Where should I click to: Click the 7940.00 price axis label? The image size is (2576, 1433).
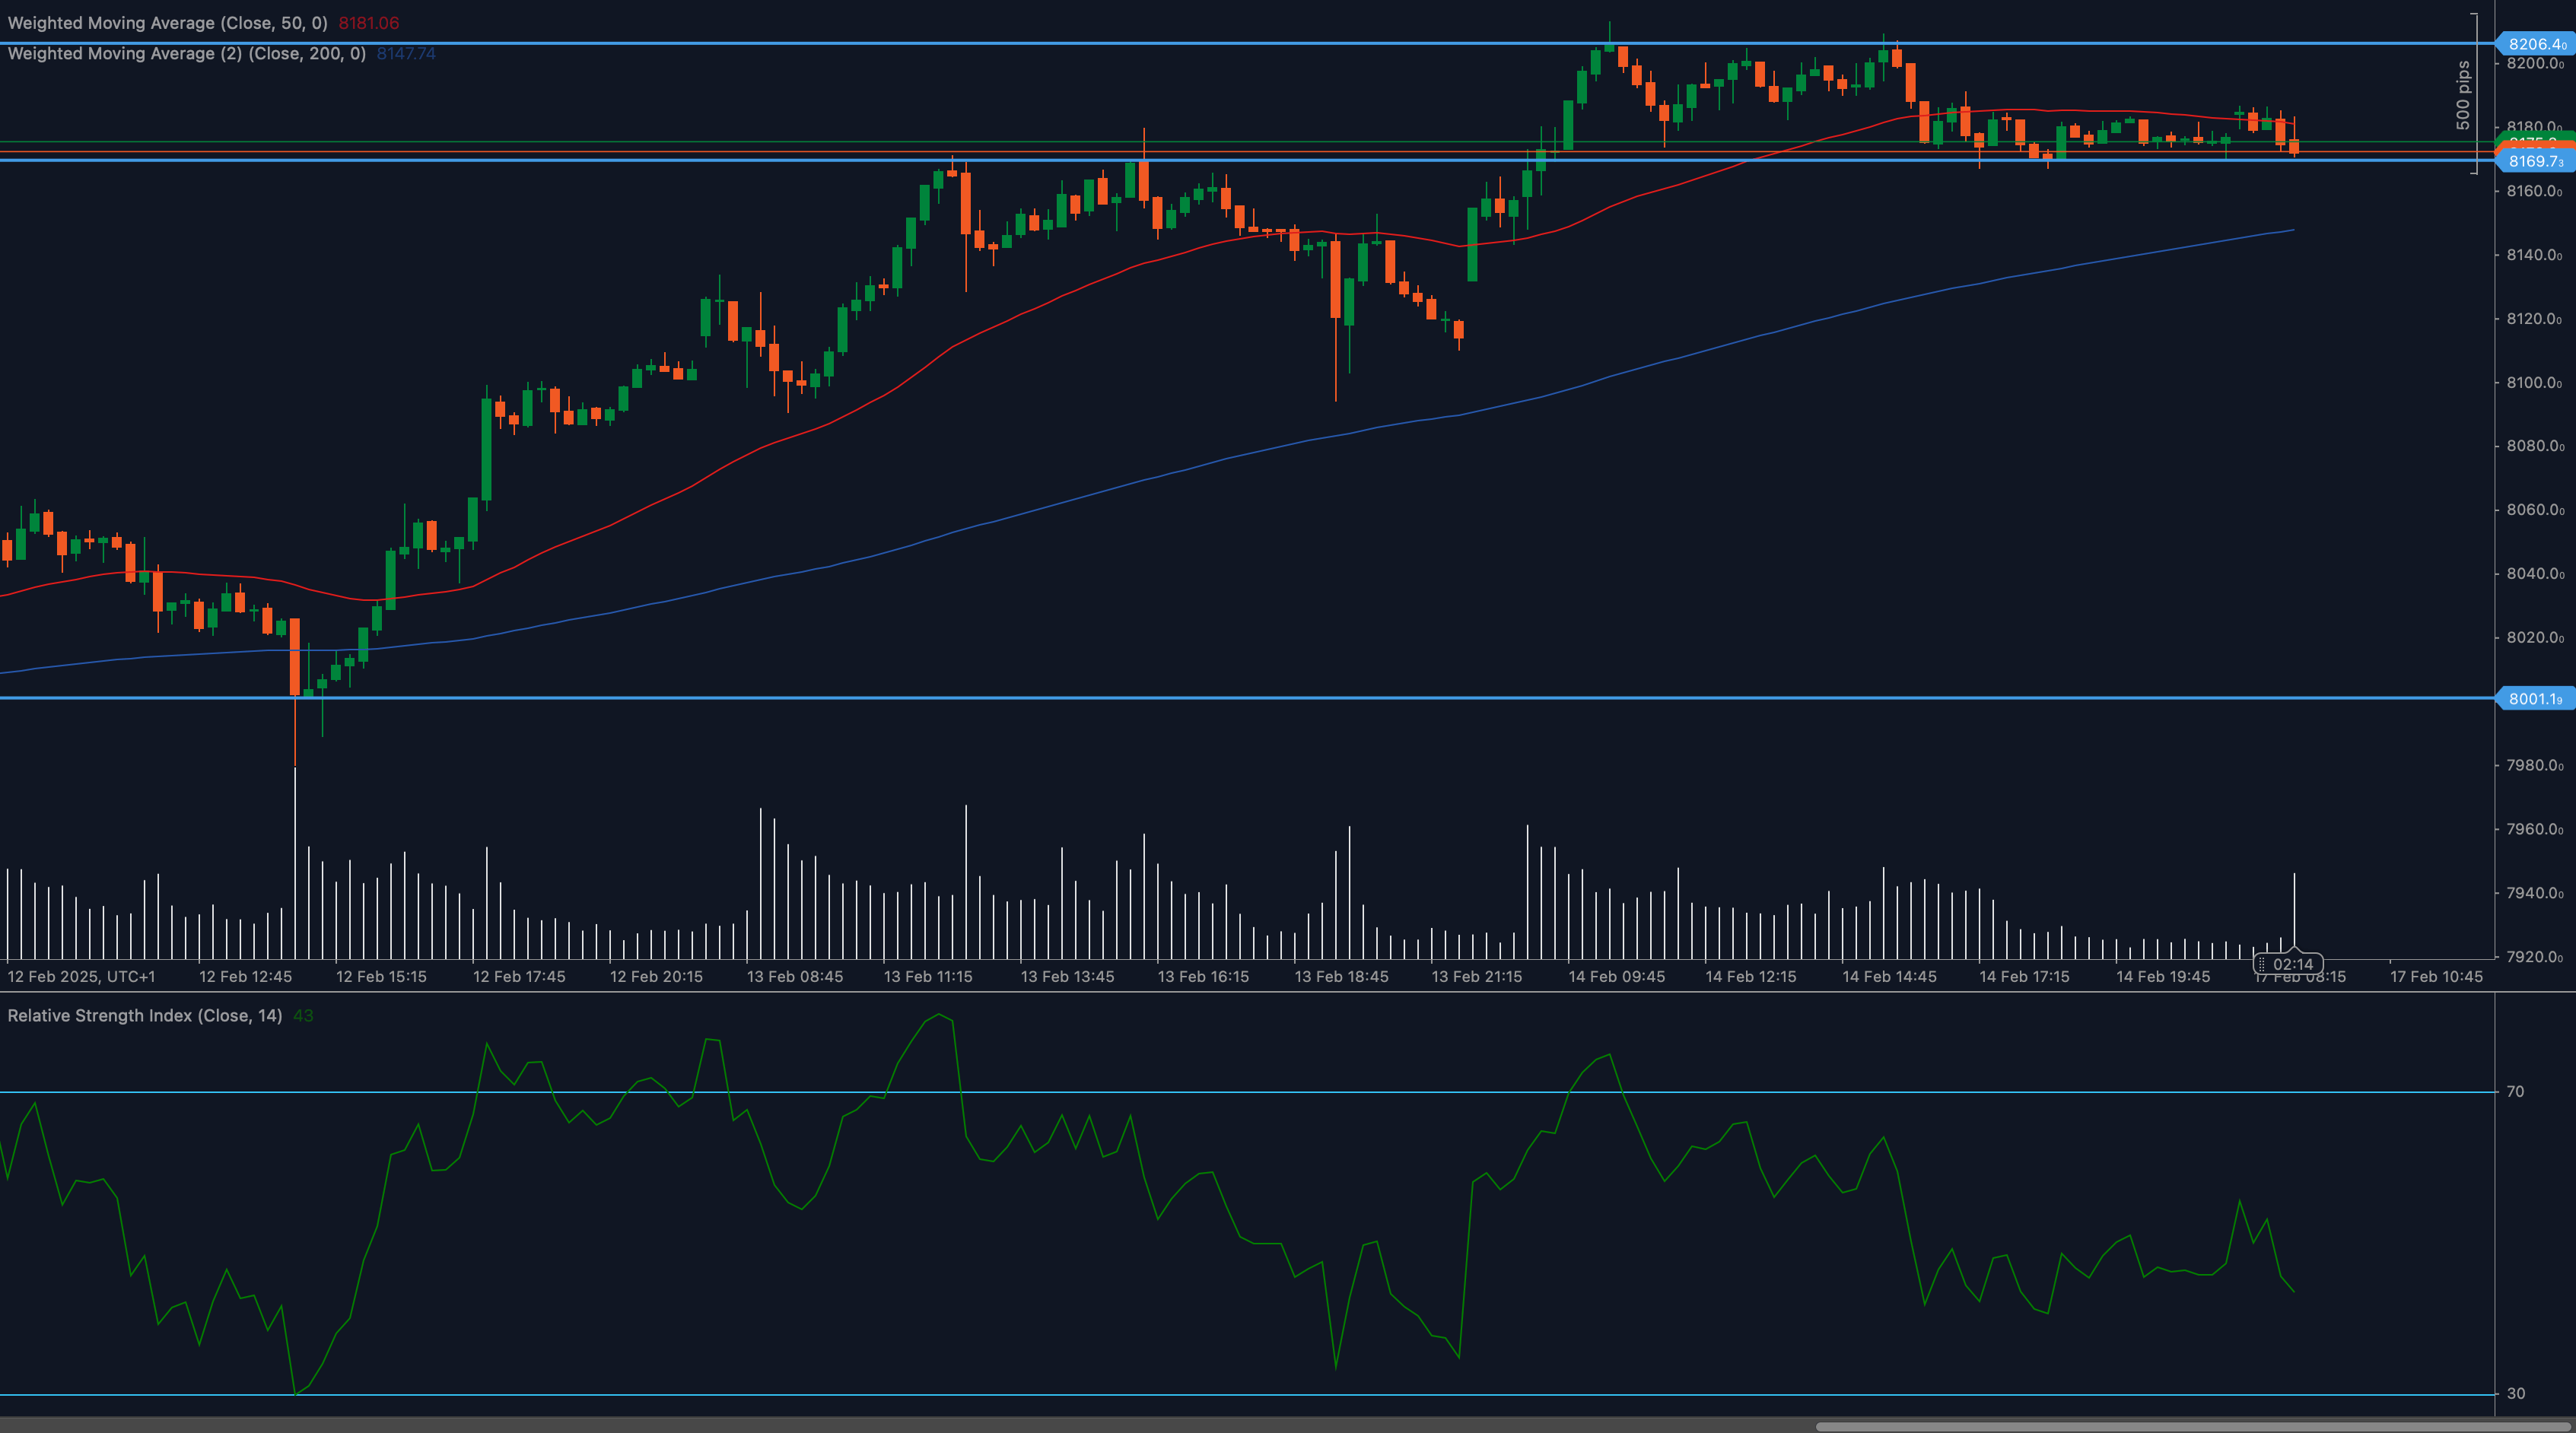2535,893
